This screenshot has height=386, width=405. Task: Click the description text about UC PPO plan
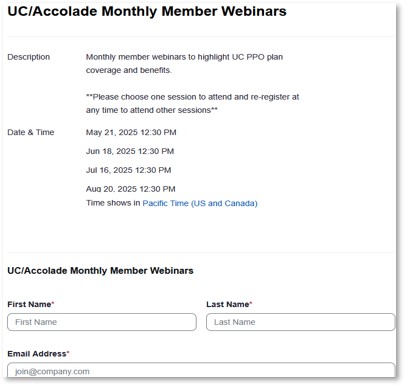tap(184, 57)
